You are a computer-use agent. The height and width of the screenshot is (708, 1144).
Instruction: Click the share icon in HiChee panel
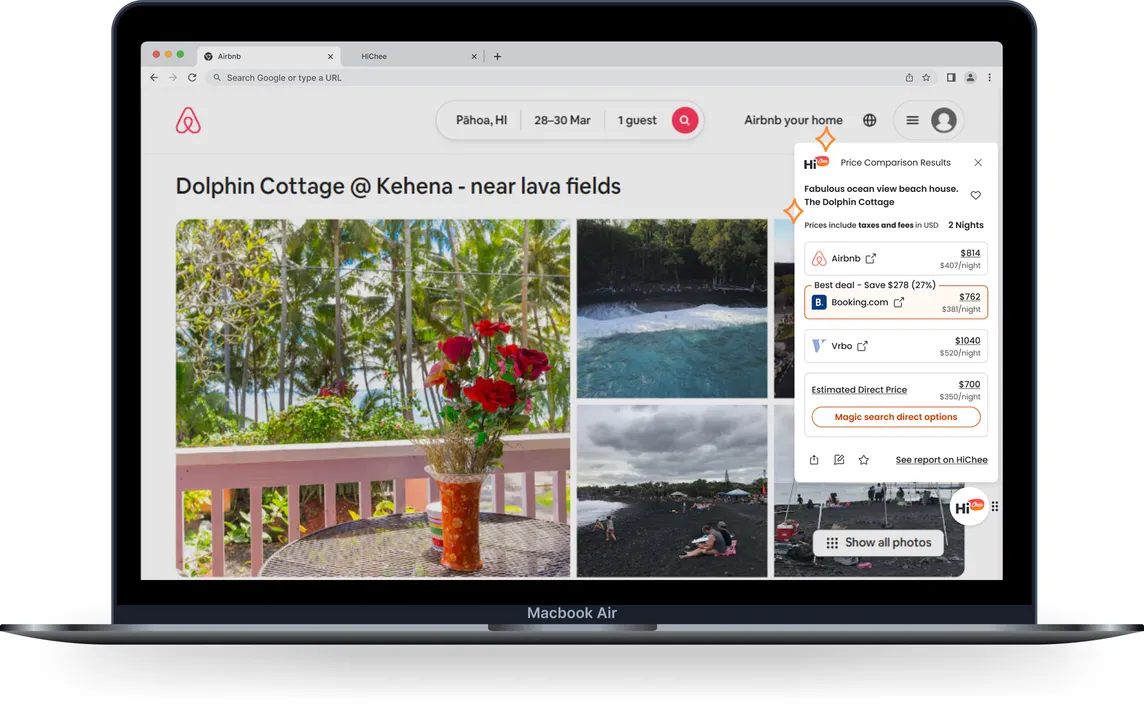[x=814, y=460]
